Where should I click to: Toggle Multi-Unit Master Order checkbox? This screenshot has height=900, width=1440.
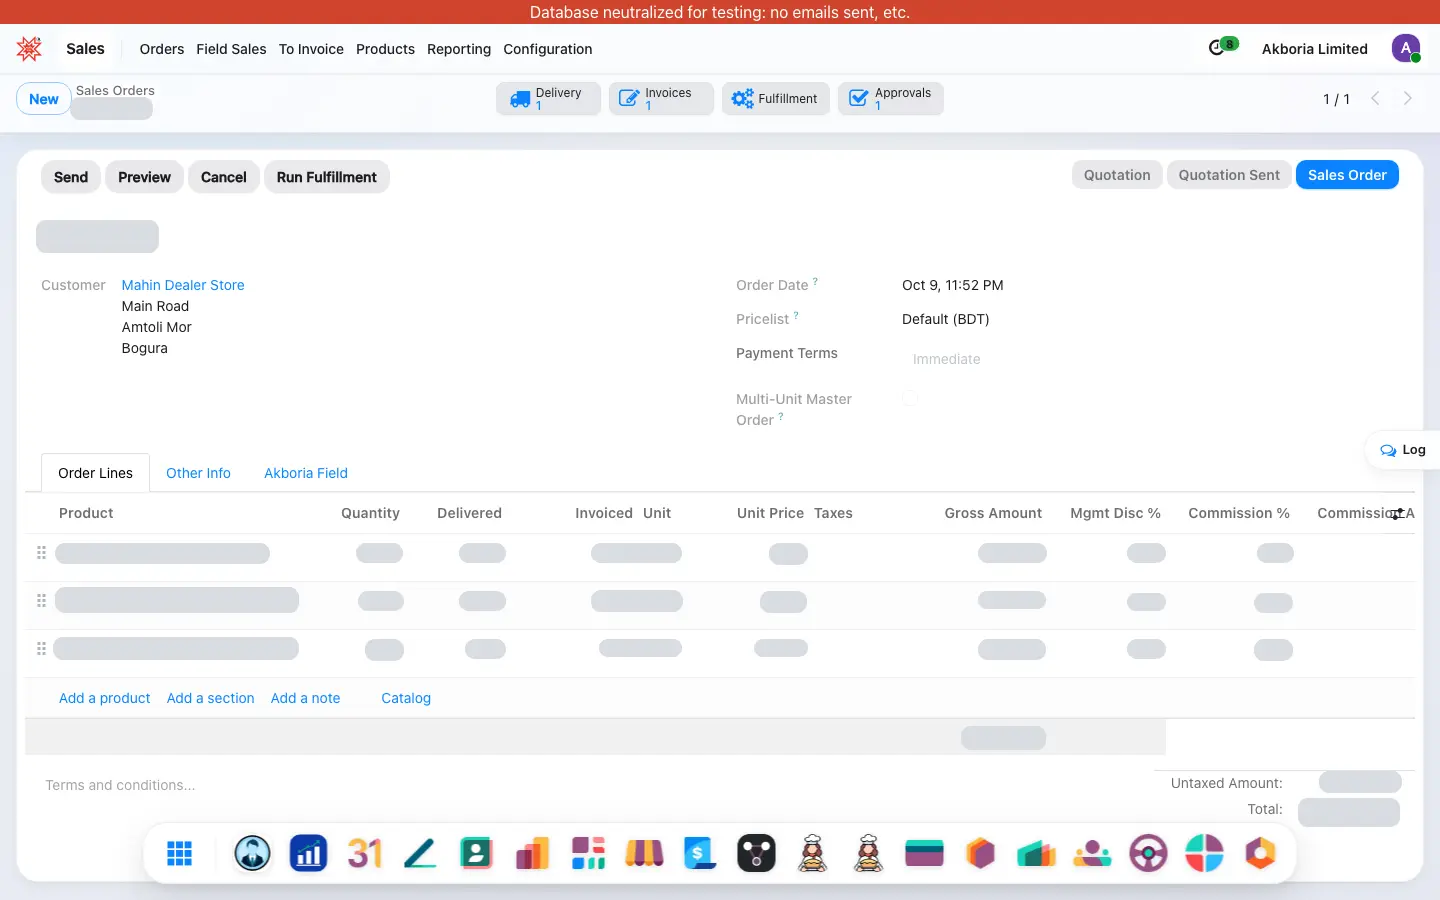point(910,398)
